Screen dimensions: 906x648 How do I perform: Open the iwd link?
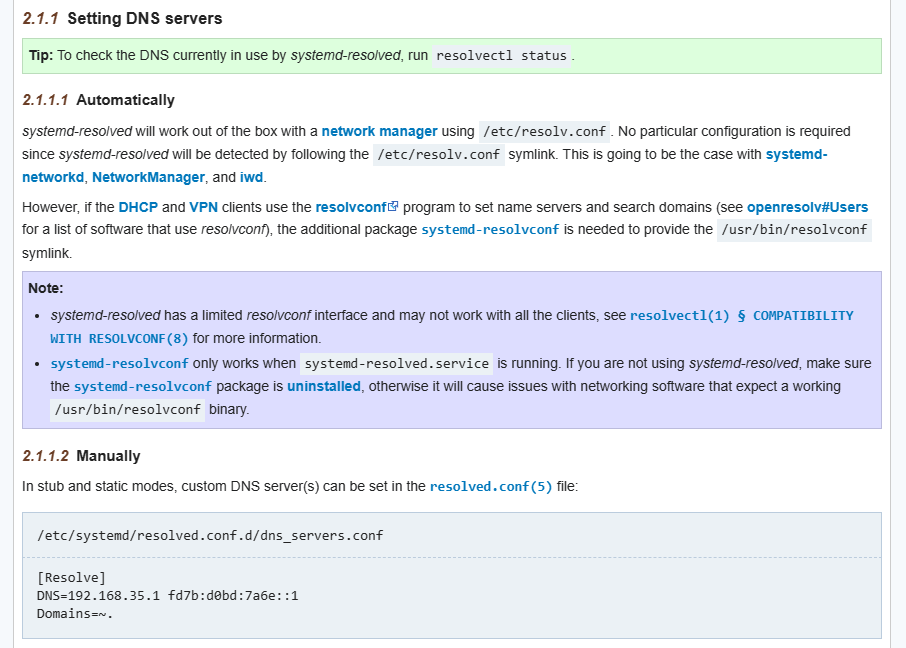coord(251,177)
